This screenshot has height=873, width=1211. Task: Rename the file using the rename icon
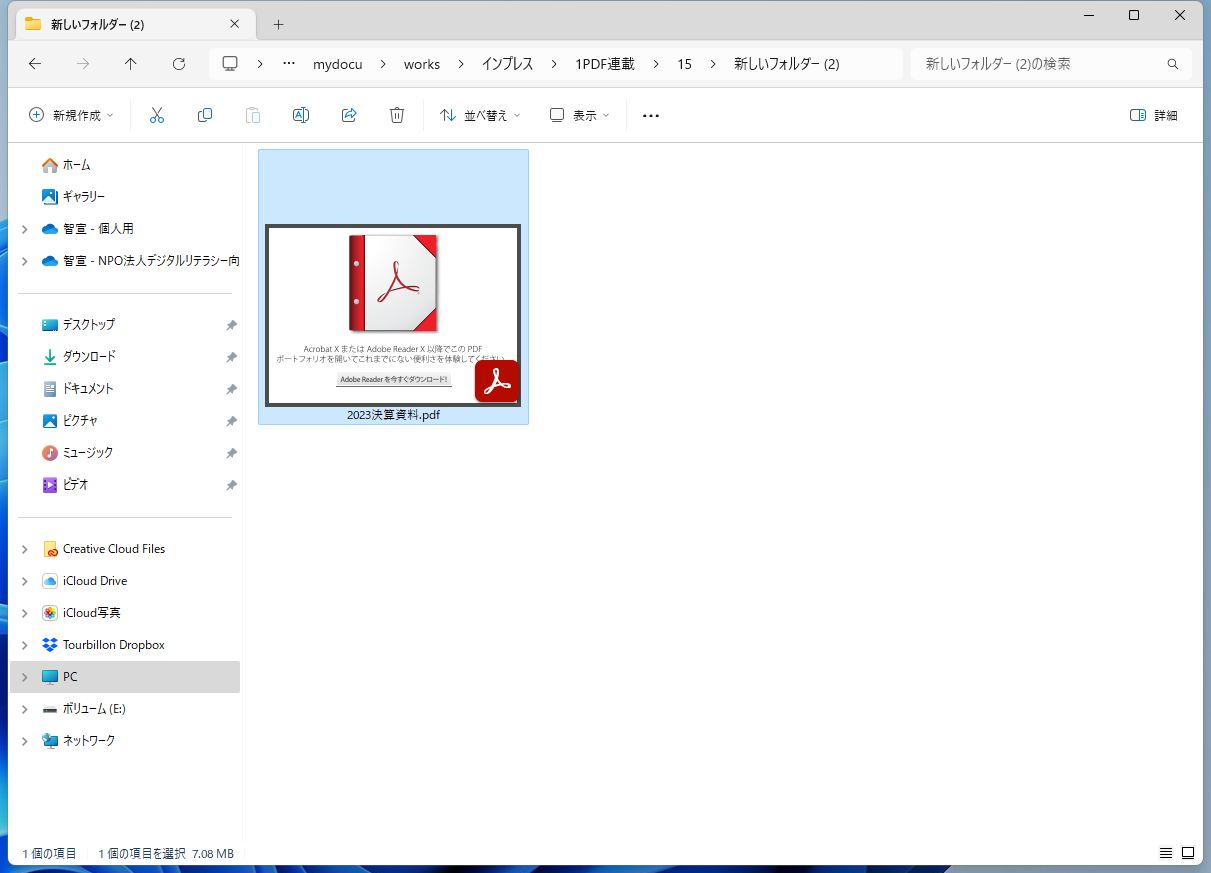point(301,114)
